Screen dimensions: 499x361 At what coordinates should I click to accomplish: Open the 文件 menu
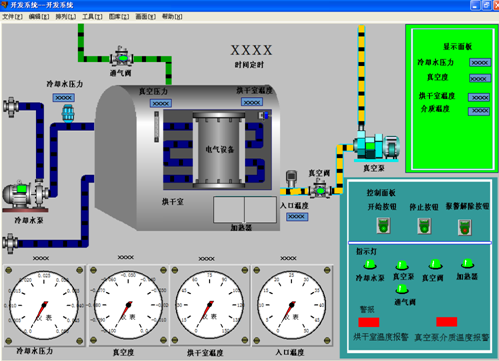(13, 16)
